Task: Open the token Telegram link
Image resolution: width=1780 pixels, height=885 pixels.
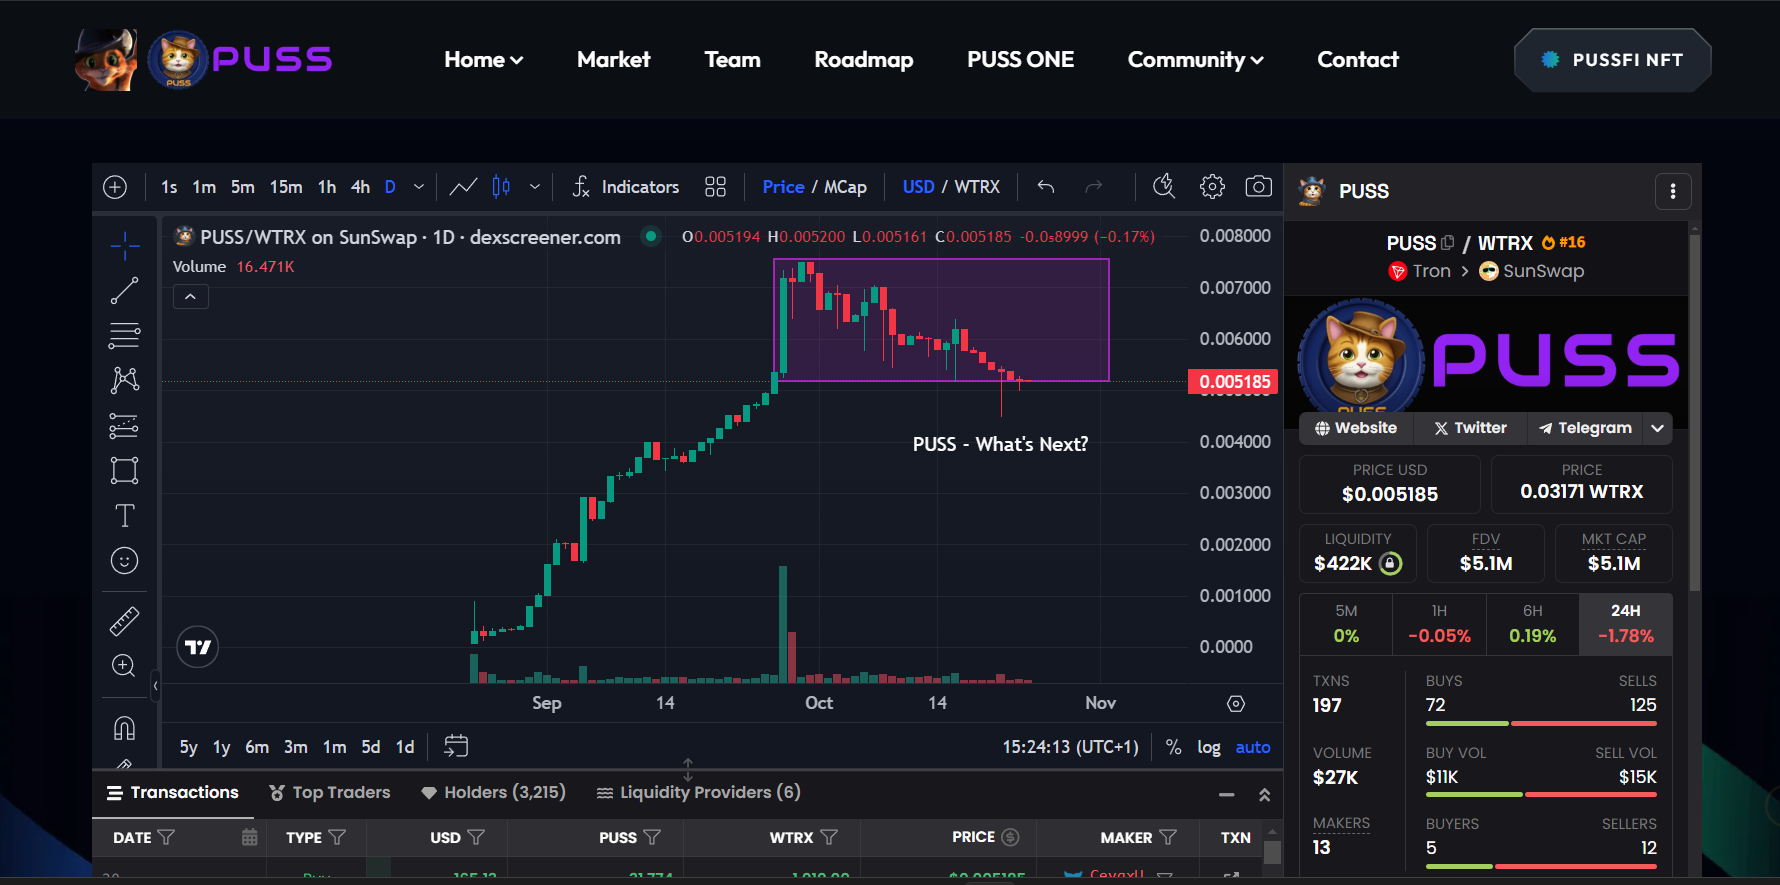Action: coord(1586,428)
